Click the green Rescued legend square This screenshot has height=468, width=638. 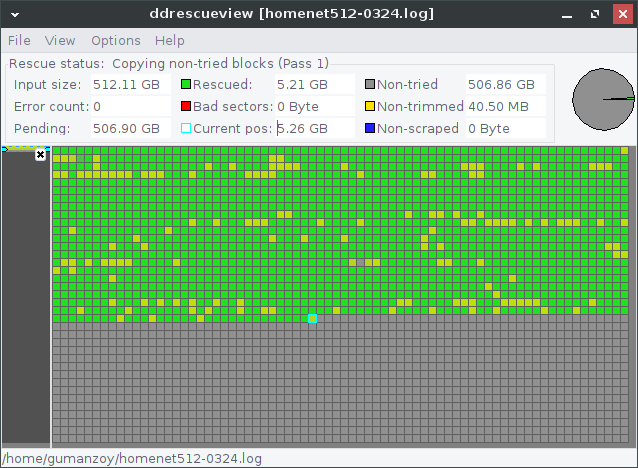[186, 85]
